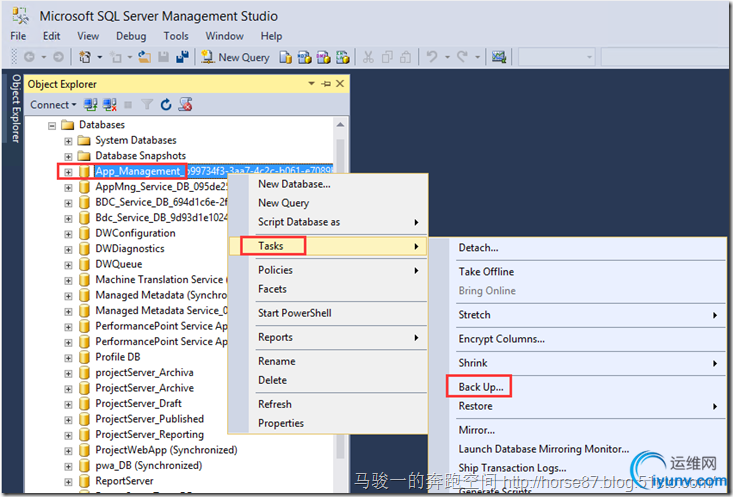Choose New Database... in context menu
This screenshot has height=497, width=733.
328,184
